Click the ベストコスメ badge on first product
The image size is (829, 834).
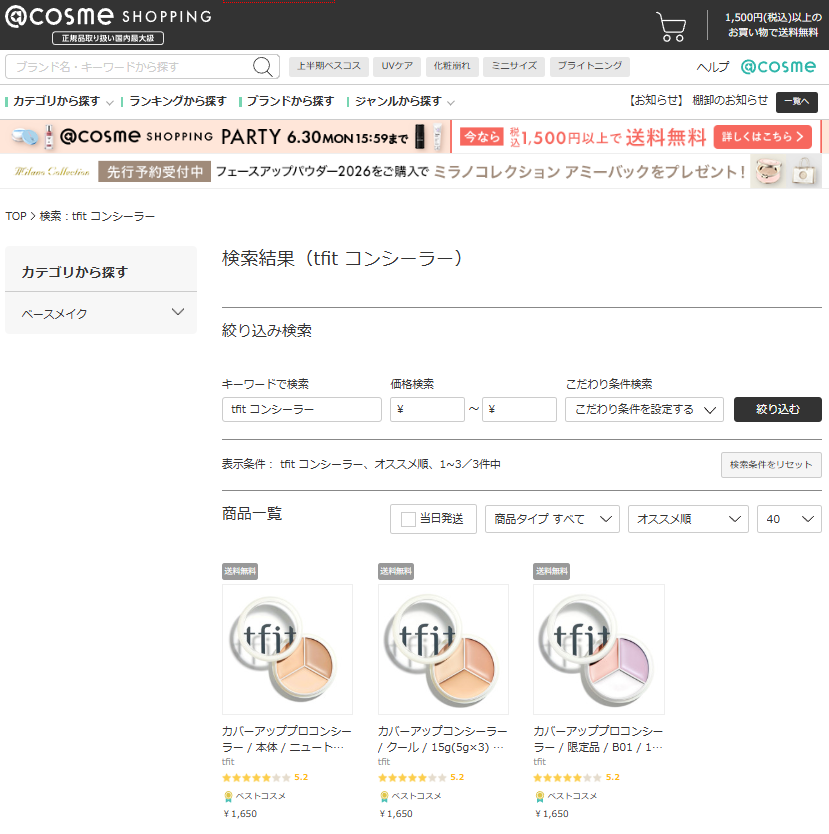(x=255, y=796)
